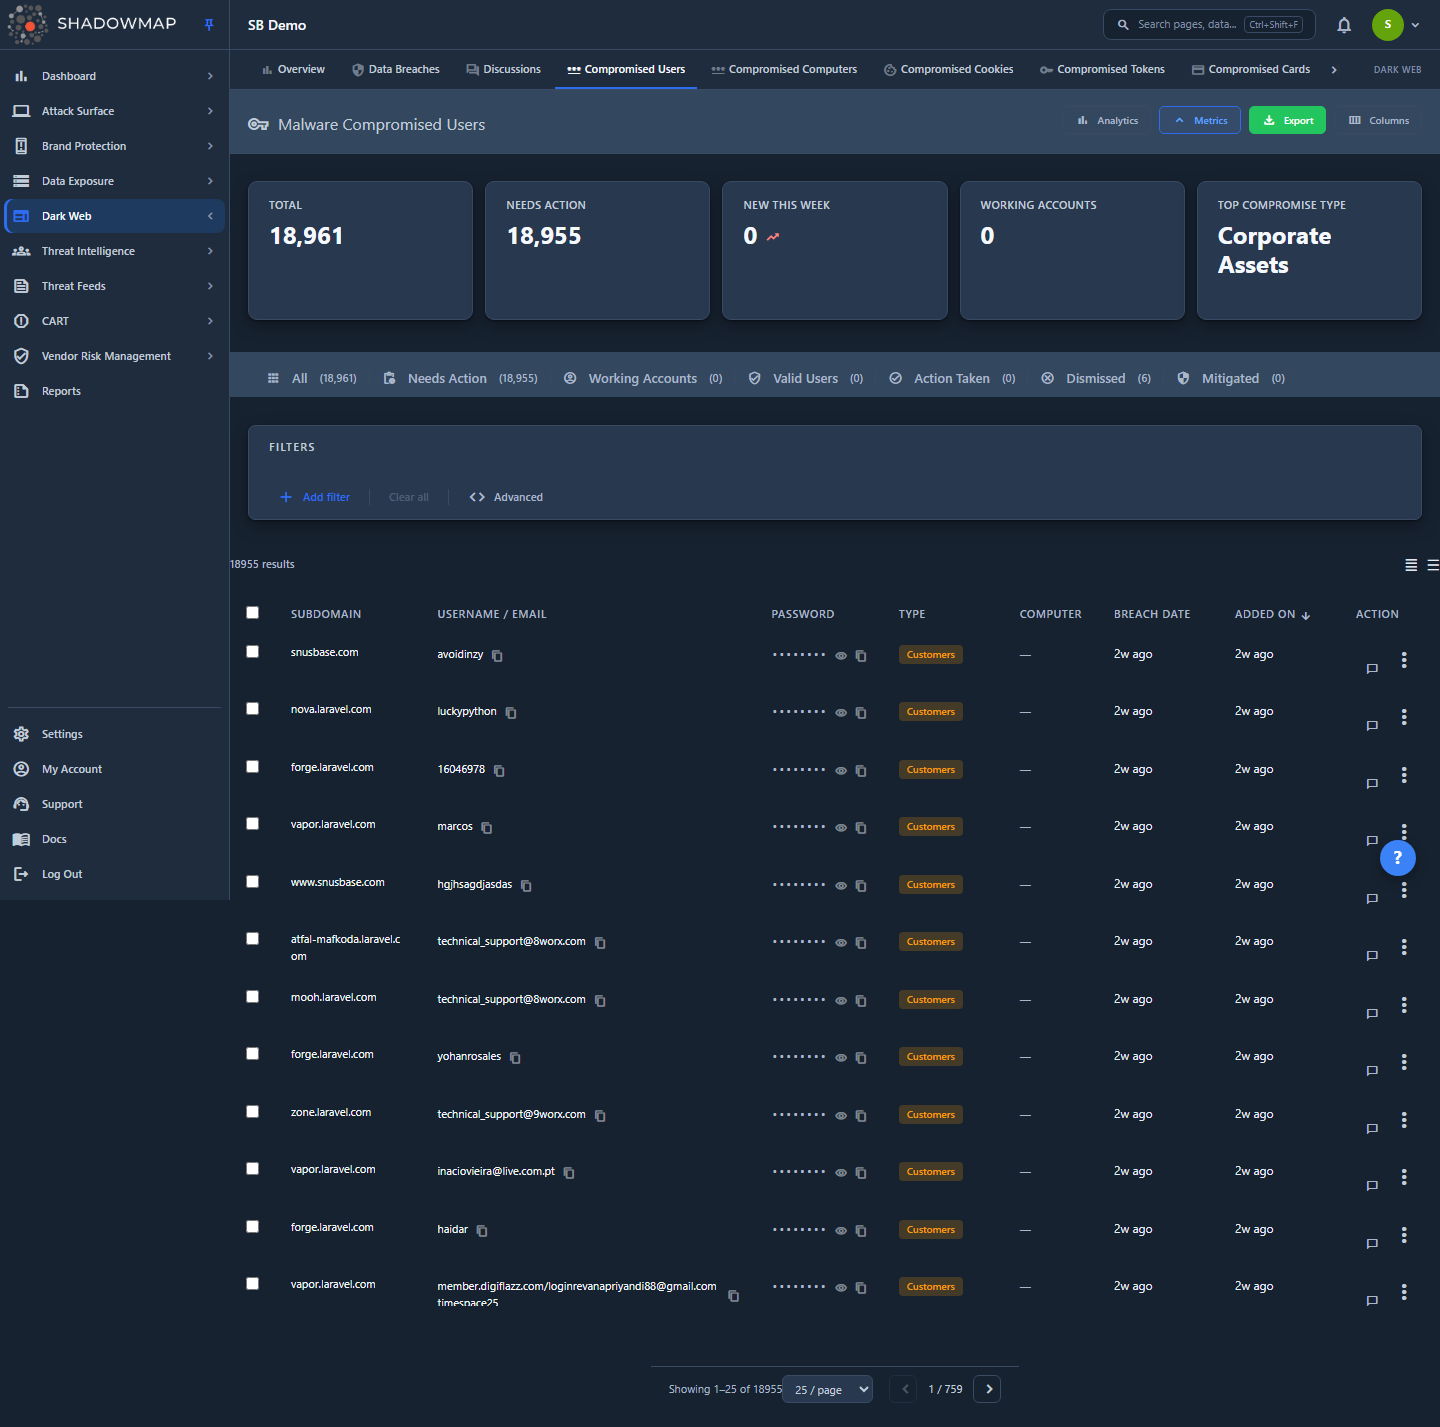Add comment on snusbase.com row
Viewport: 1440px width, 1427px height.
1372,668
